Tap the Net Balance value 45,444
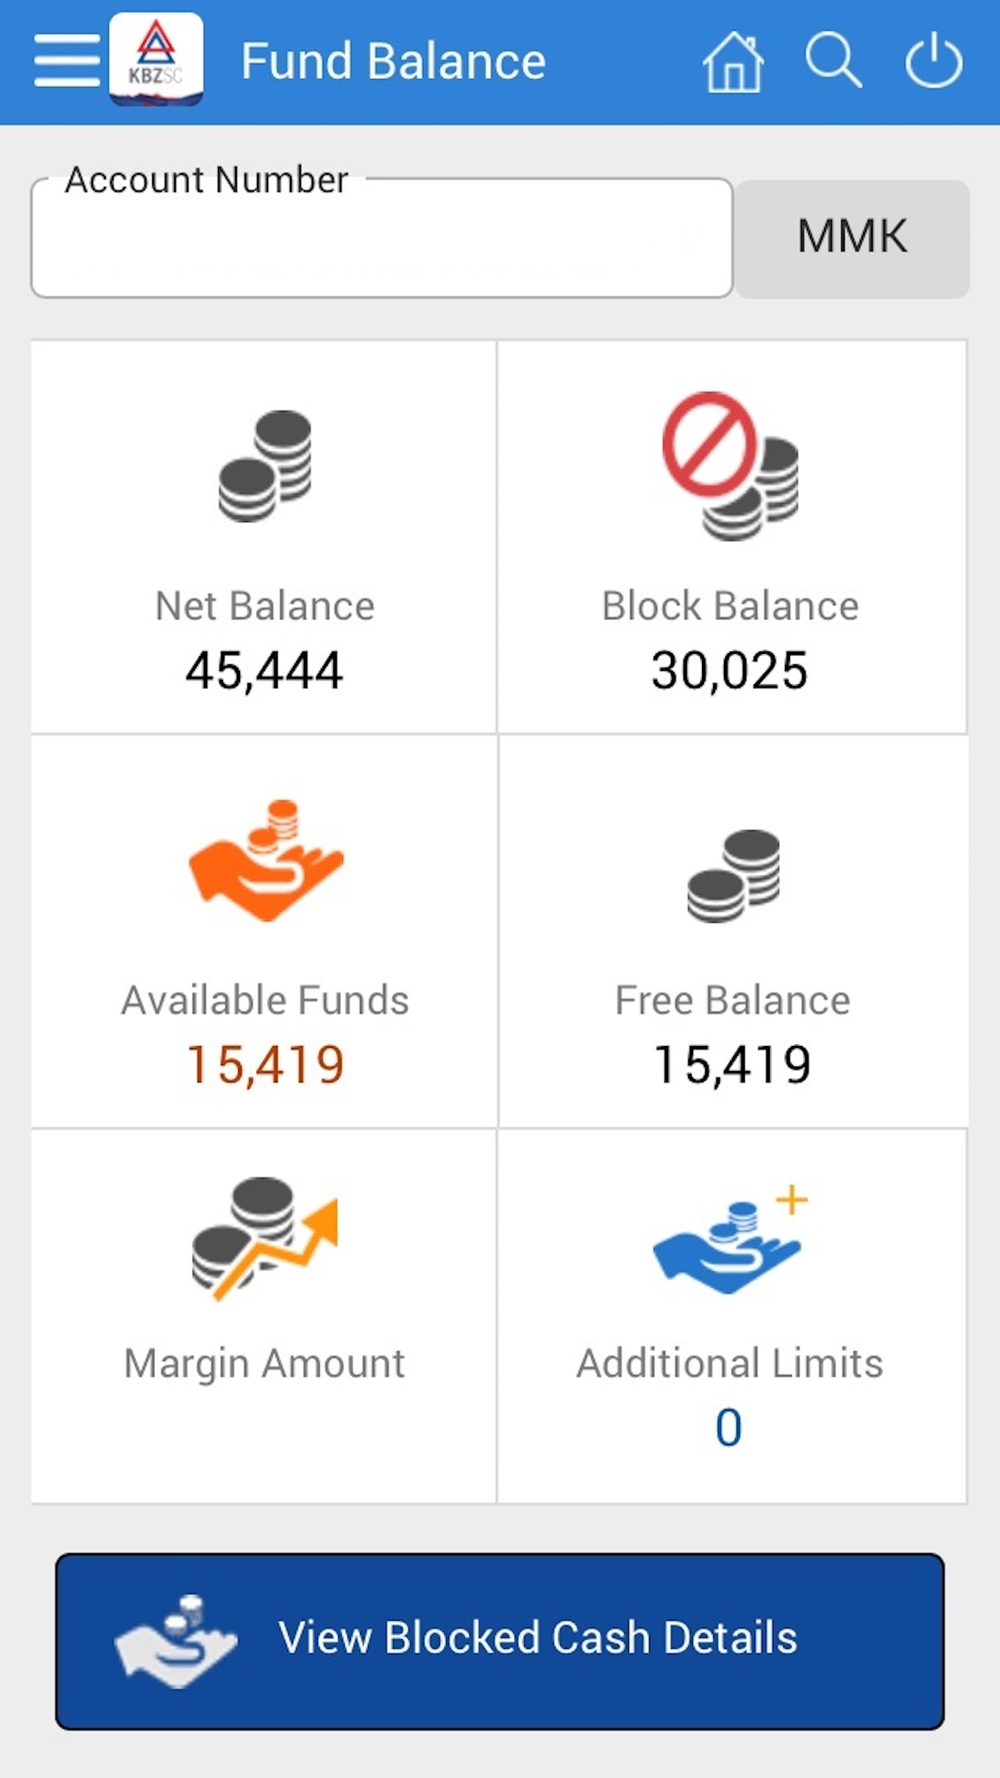This screenshot has width=1000, height=1778. pos(264,670)
